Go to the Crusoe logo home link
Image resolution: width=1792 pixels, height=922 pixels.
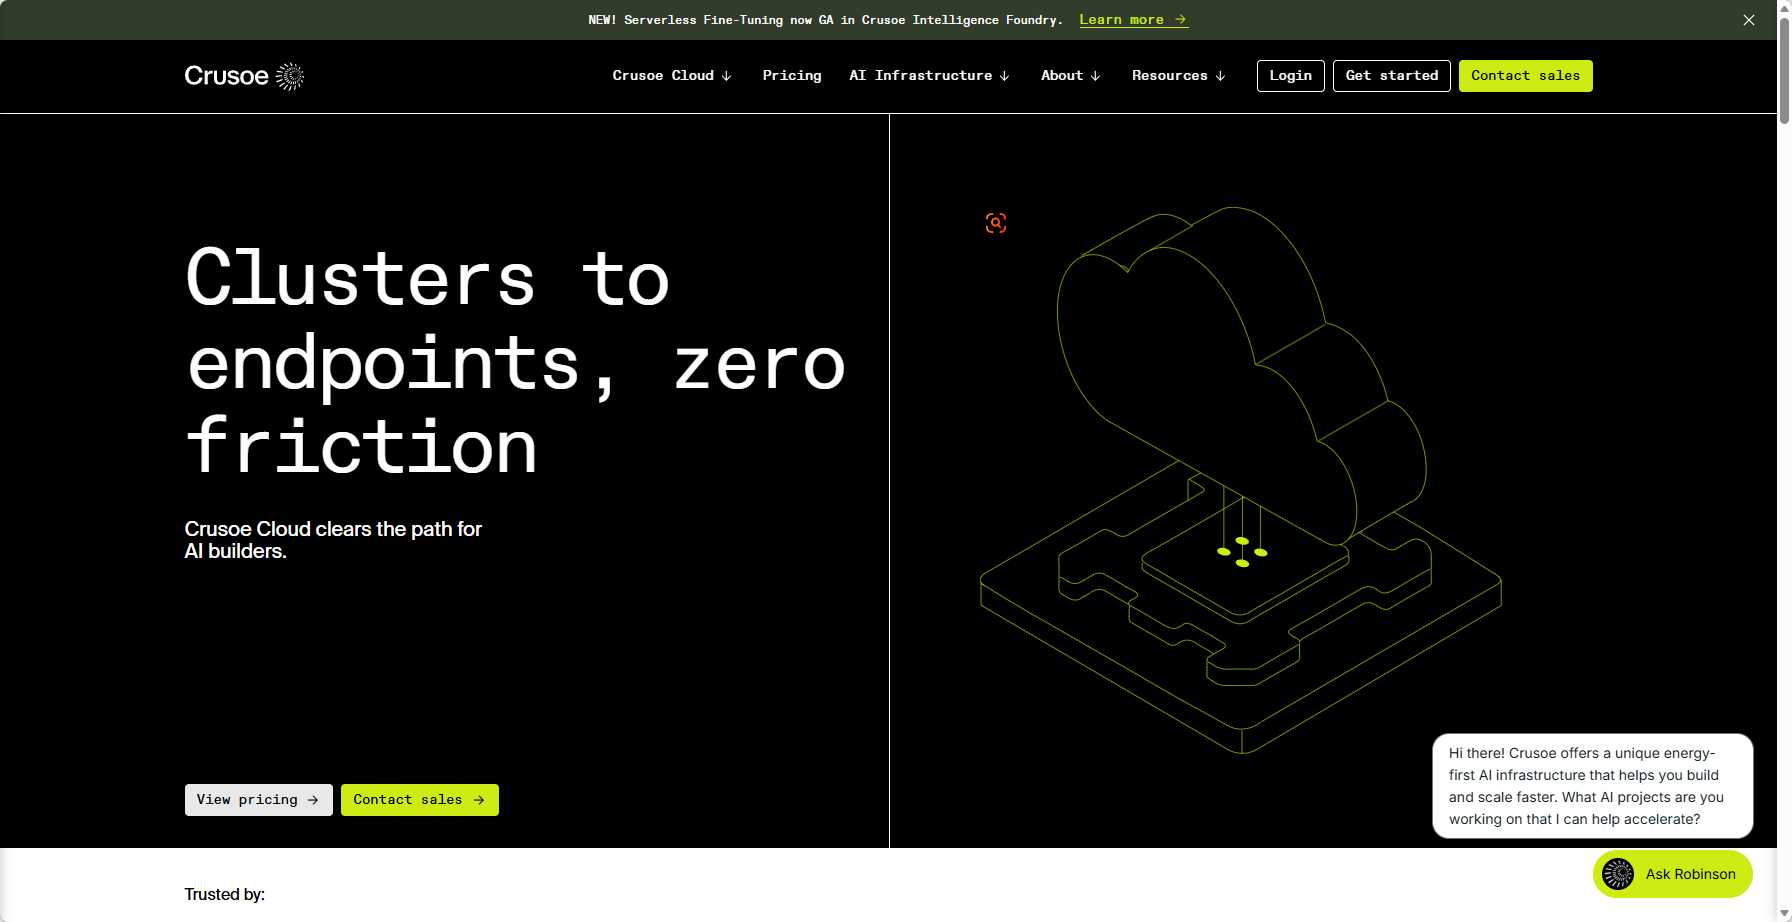[244, 76]
